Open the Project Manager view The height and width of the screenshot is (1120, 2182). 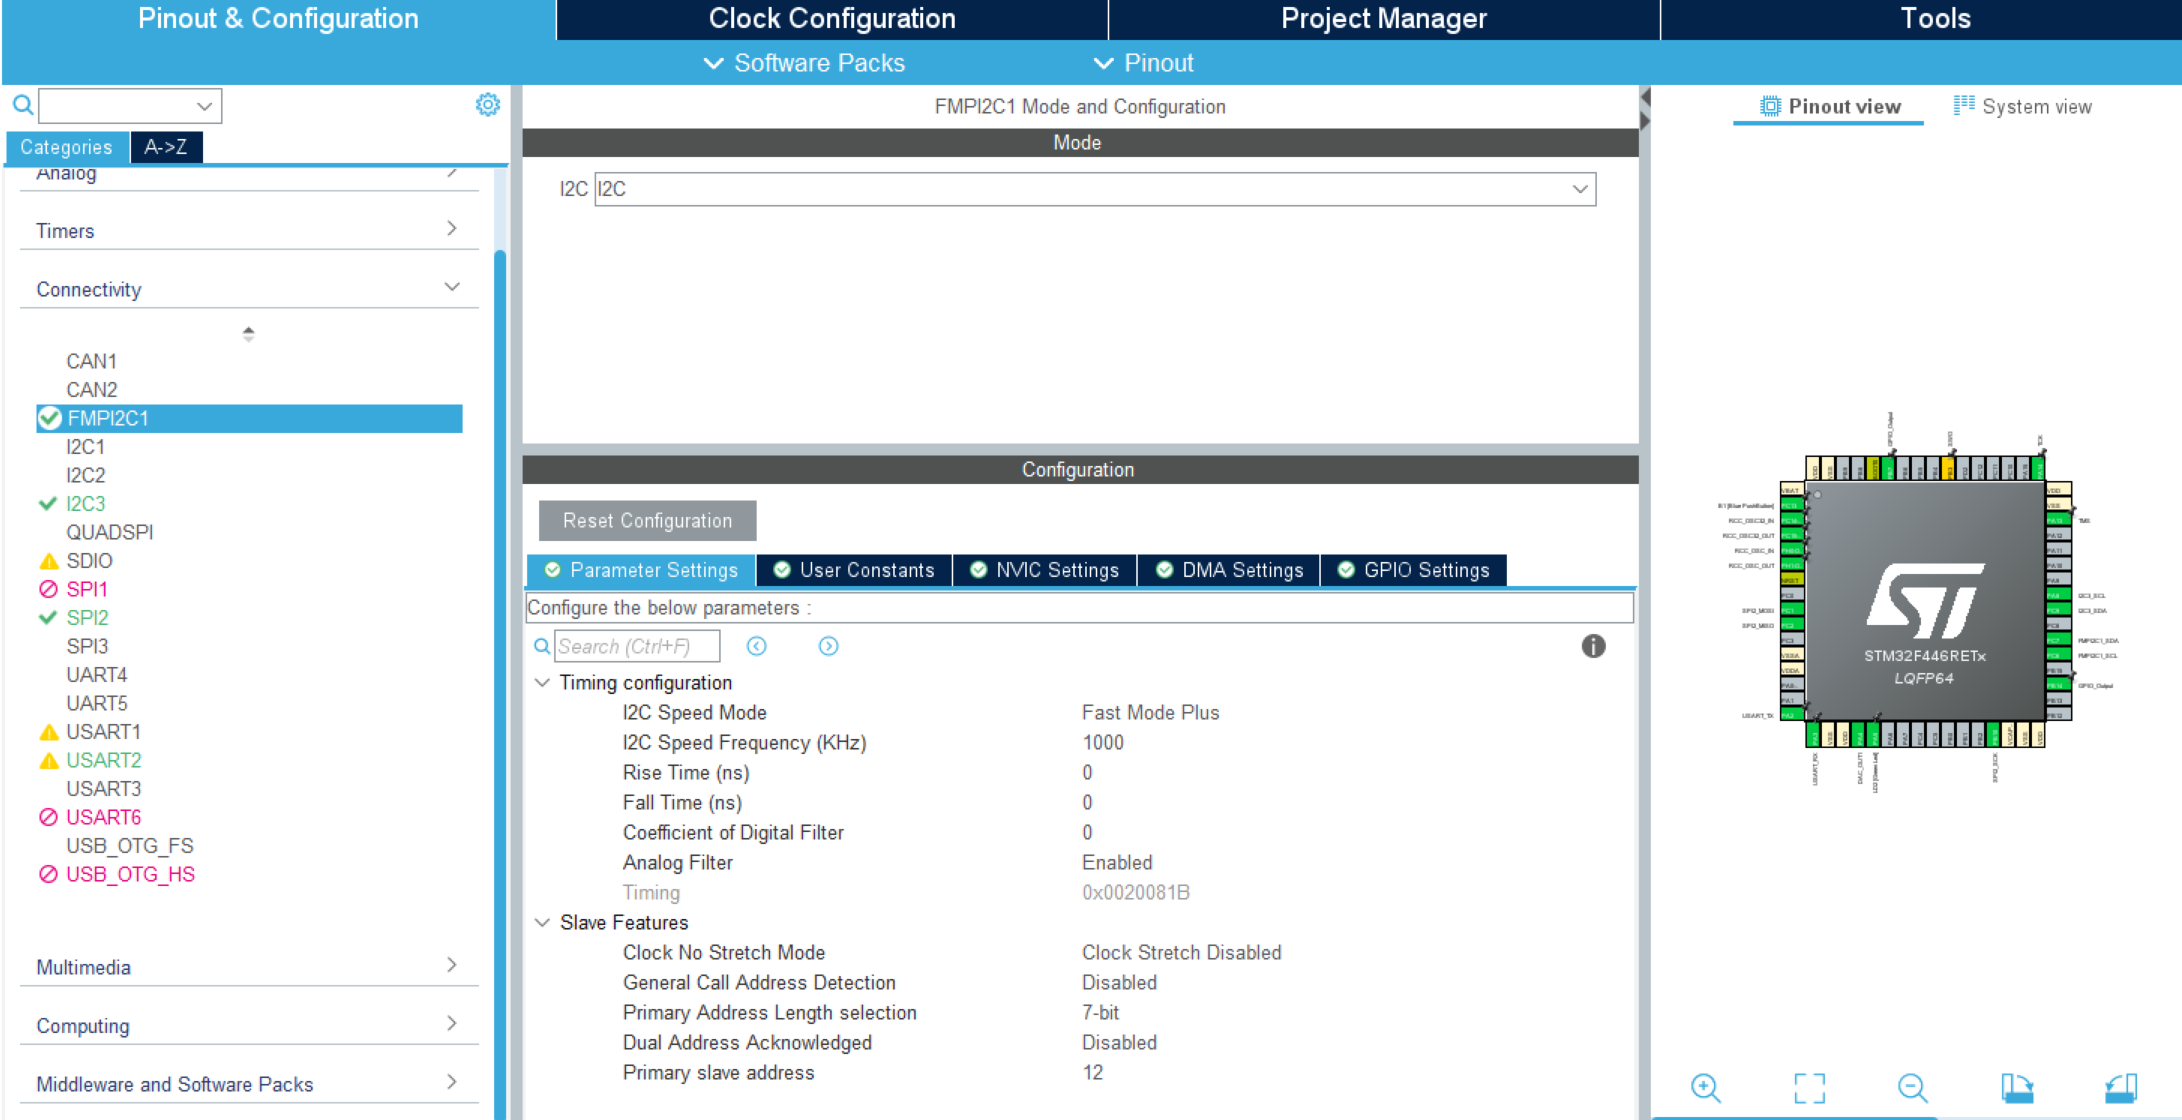point(1383,18)
